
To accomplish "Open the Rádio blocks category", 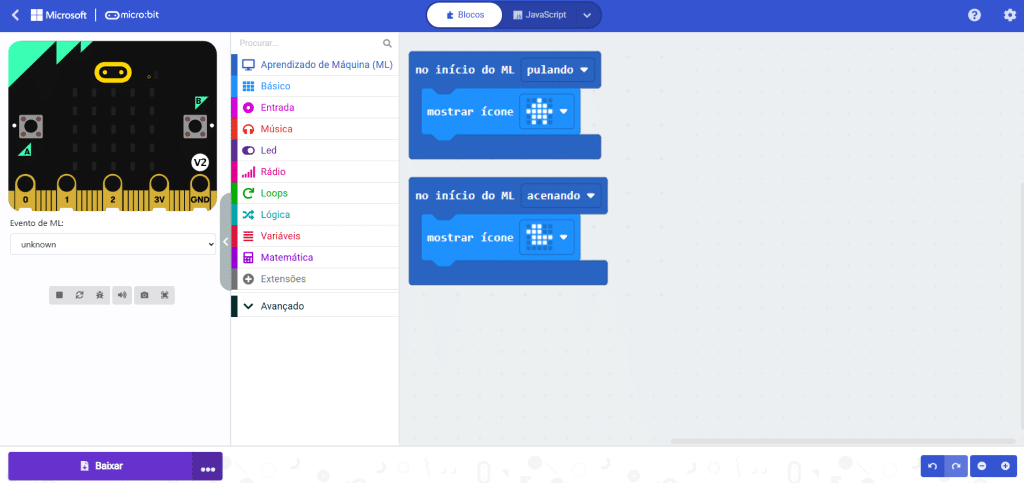I will [315, 172].
